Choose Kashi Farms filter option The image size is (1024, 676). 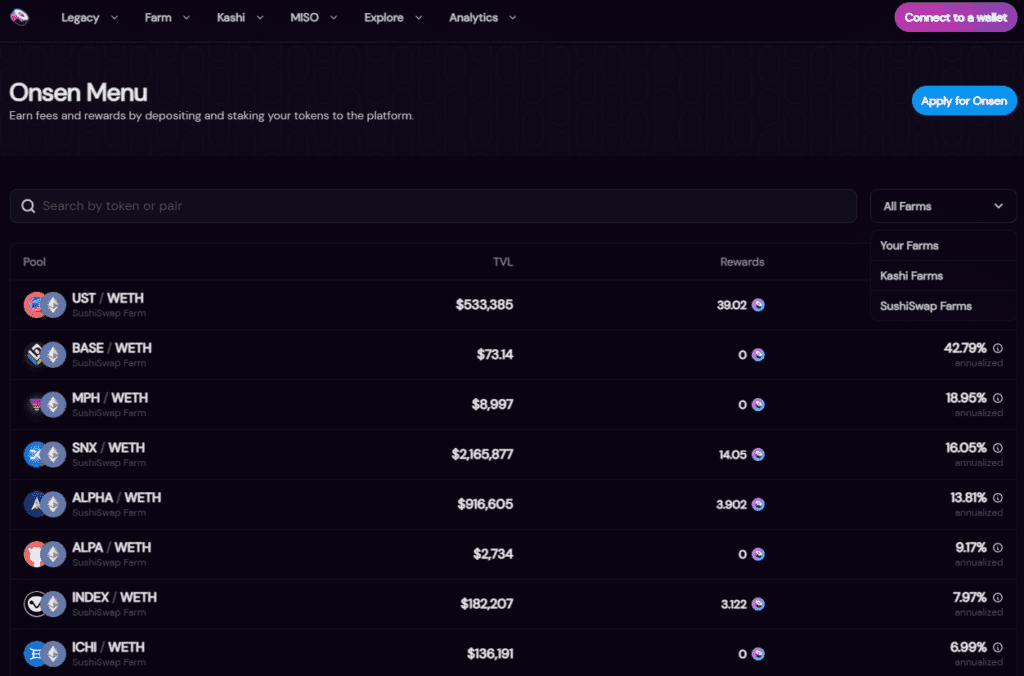943,276
